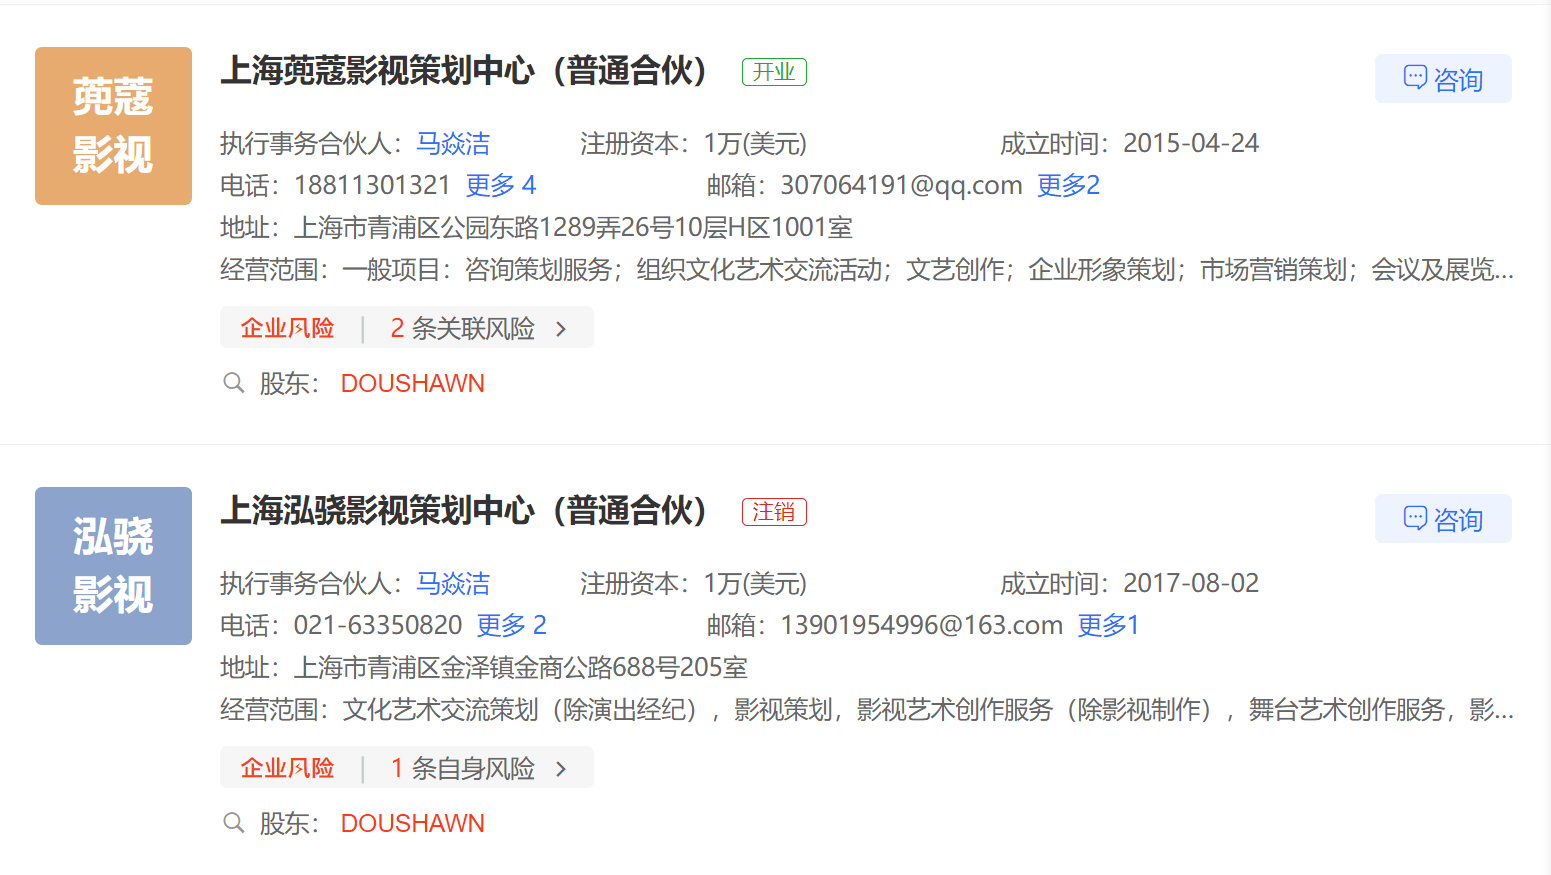Click 咨询 button for 泓骁影视
This screenshot has height=875, width=1551.
coord(1442,519)
